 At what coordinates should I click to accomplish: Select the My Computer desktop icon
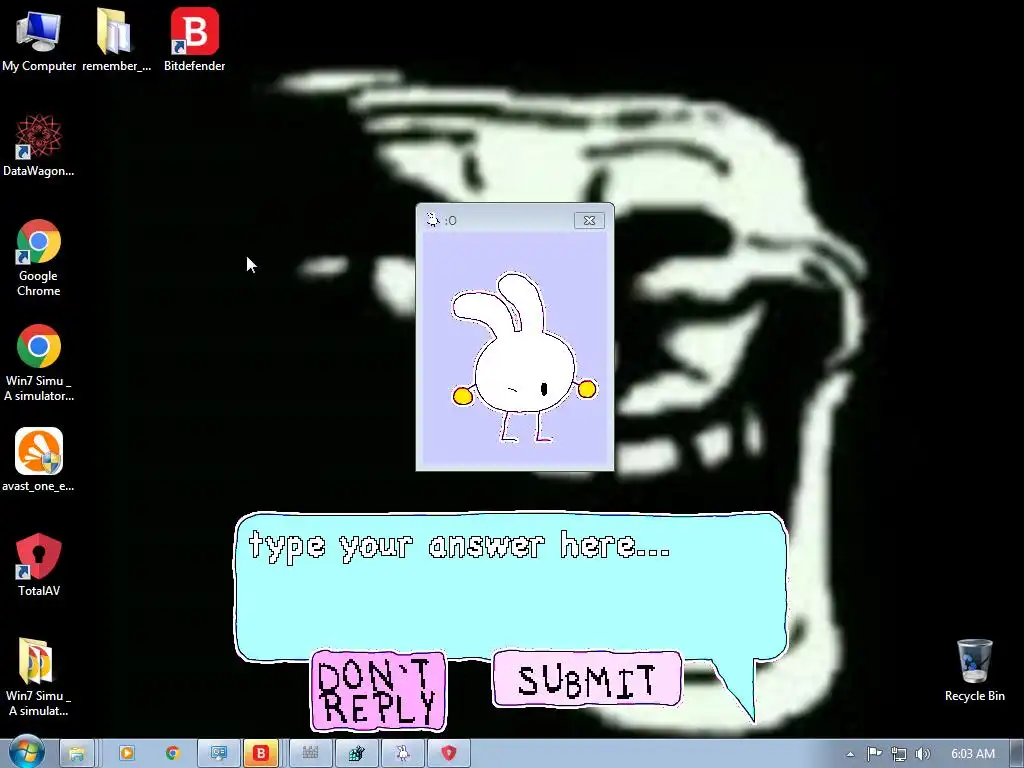(39, 39)
